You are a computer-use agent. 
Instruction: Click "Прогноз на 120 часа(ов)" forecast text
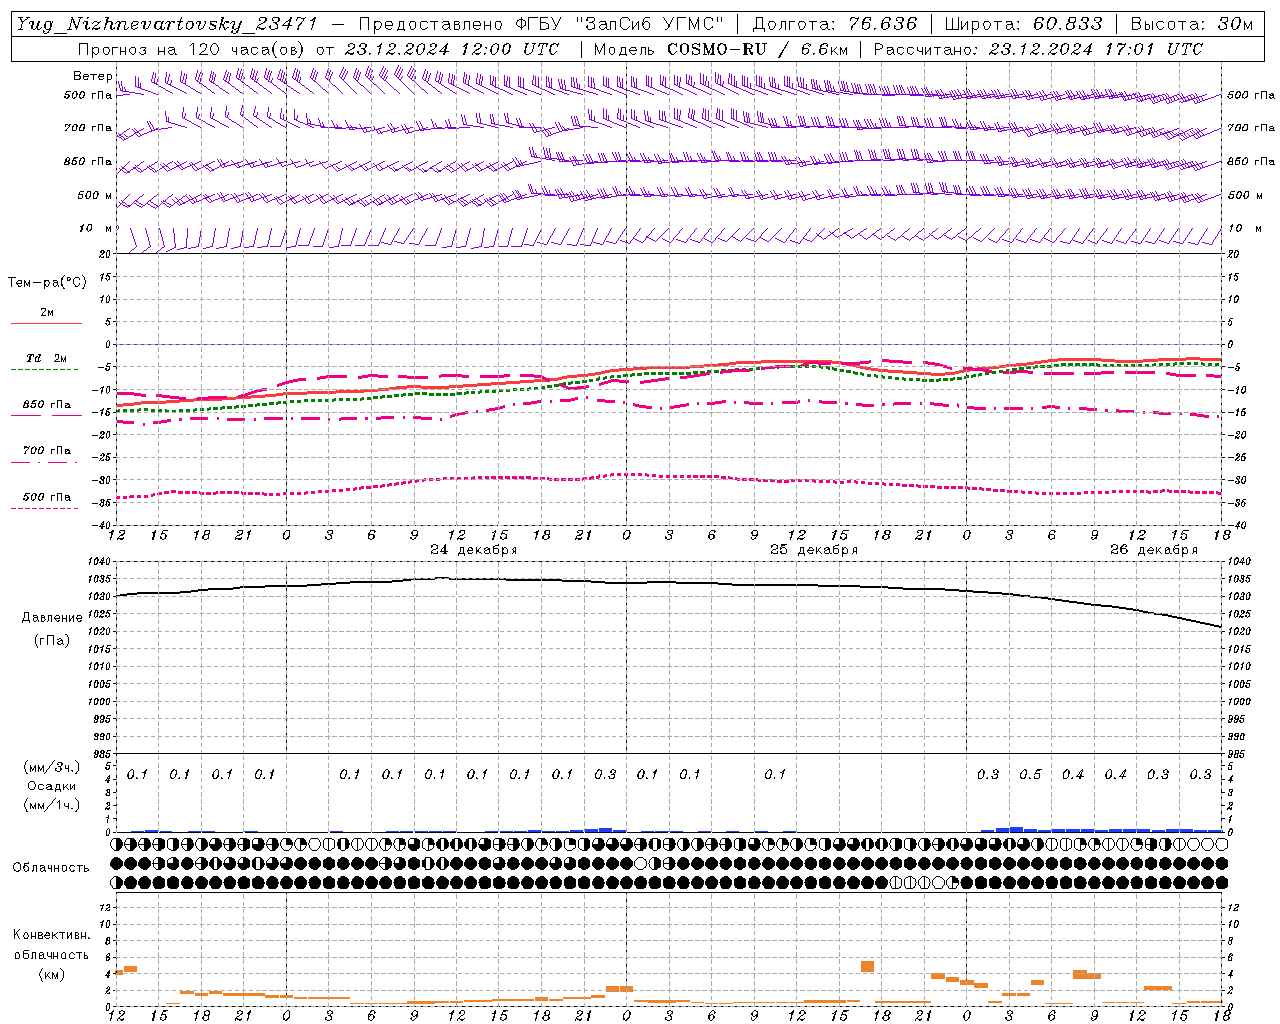(x=192, y=49)
